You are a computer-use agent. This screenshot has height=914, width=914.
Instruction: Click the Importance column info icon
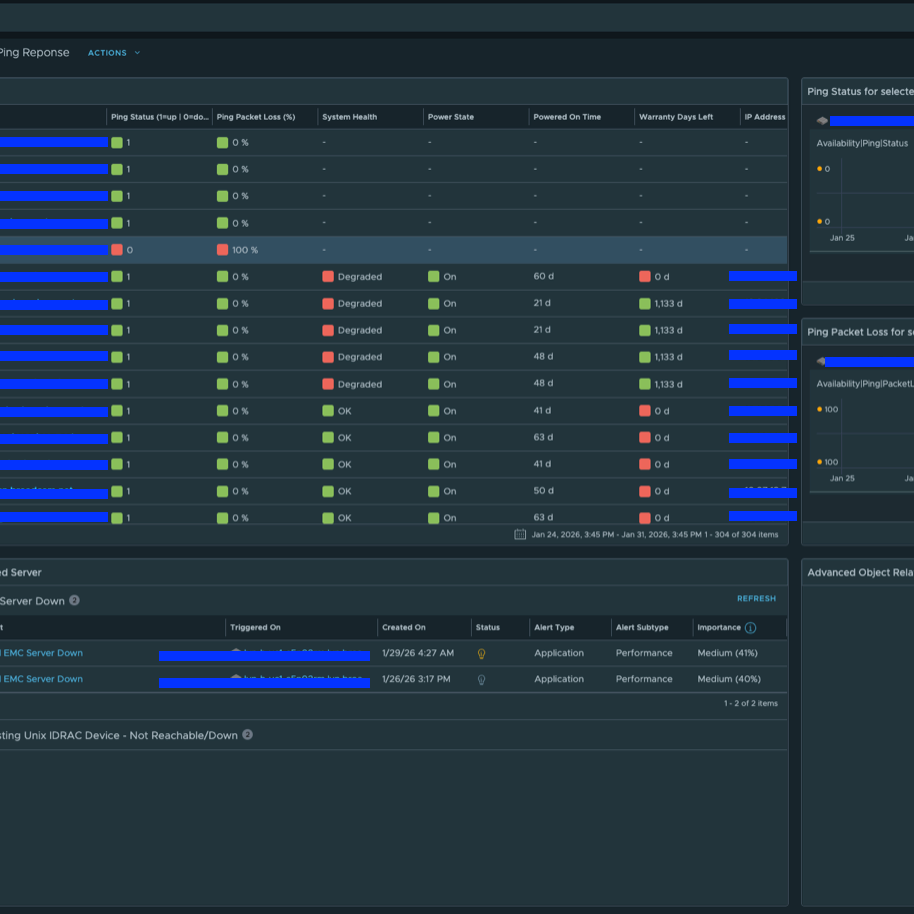[x=750, y=628]
